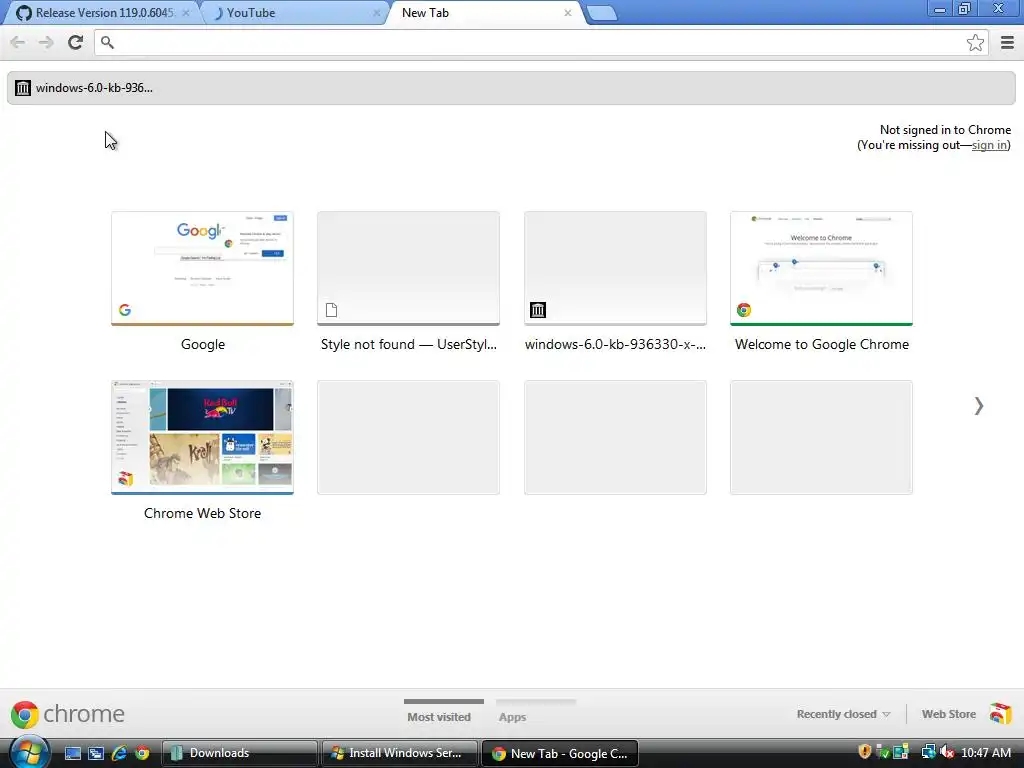
Task: Close the YouTube tab
Action: [x=376, y=13]
